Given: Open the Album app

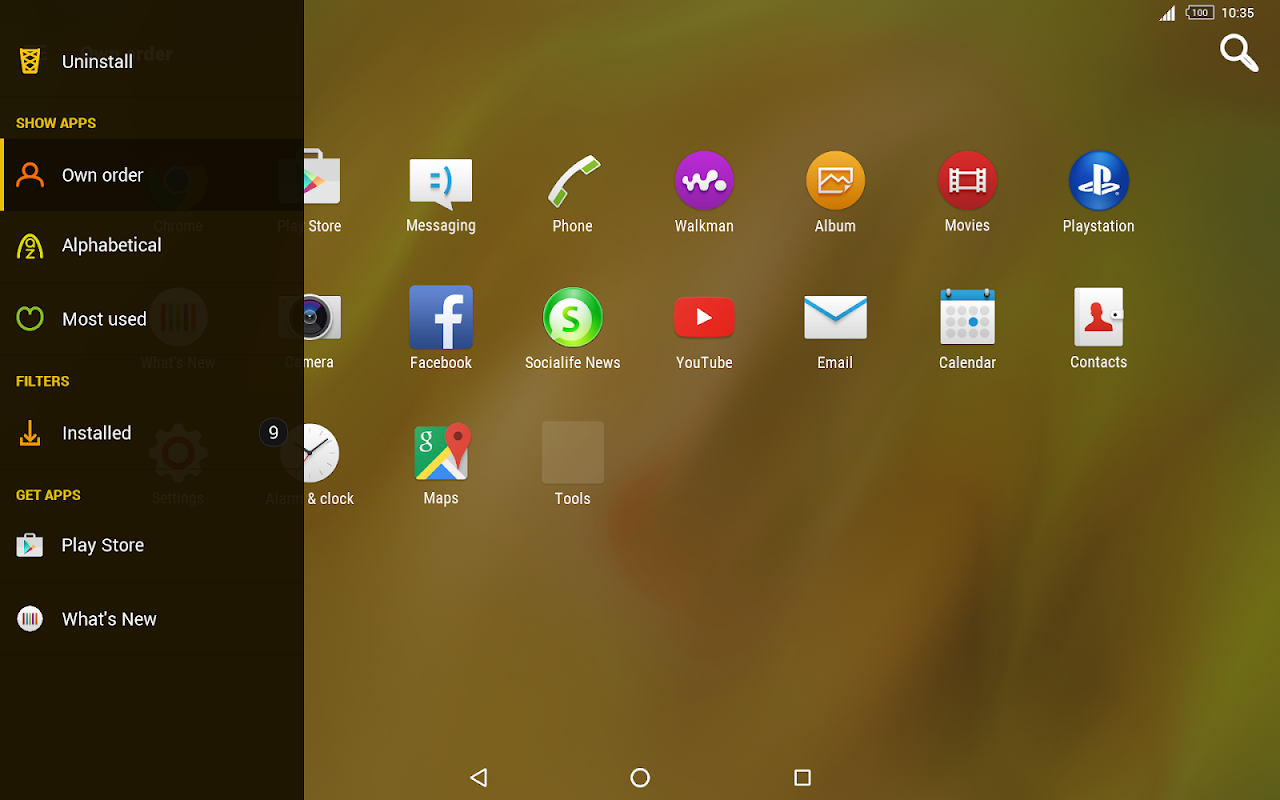Looking at the screenshot, I should (835, 194).
